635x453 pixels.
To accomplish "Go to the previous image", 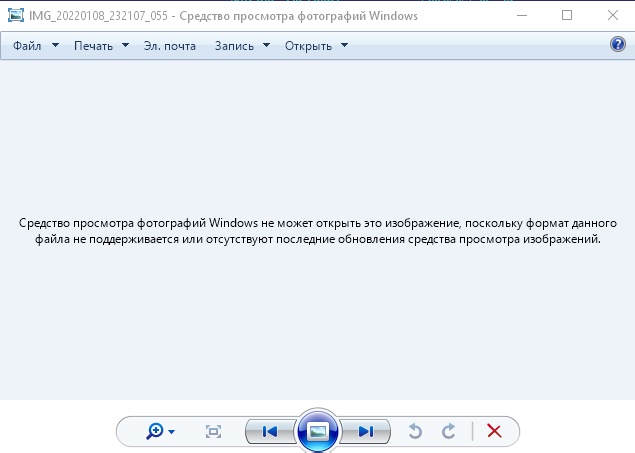I will click(x=269, y=431).
